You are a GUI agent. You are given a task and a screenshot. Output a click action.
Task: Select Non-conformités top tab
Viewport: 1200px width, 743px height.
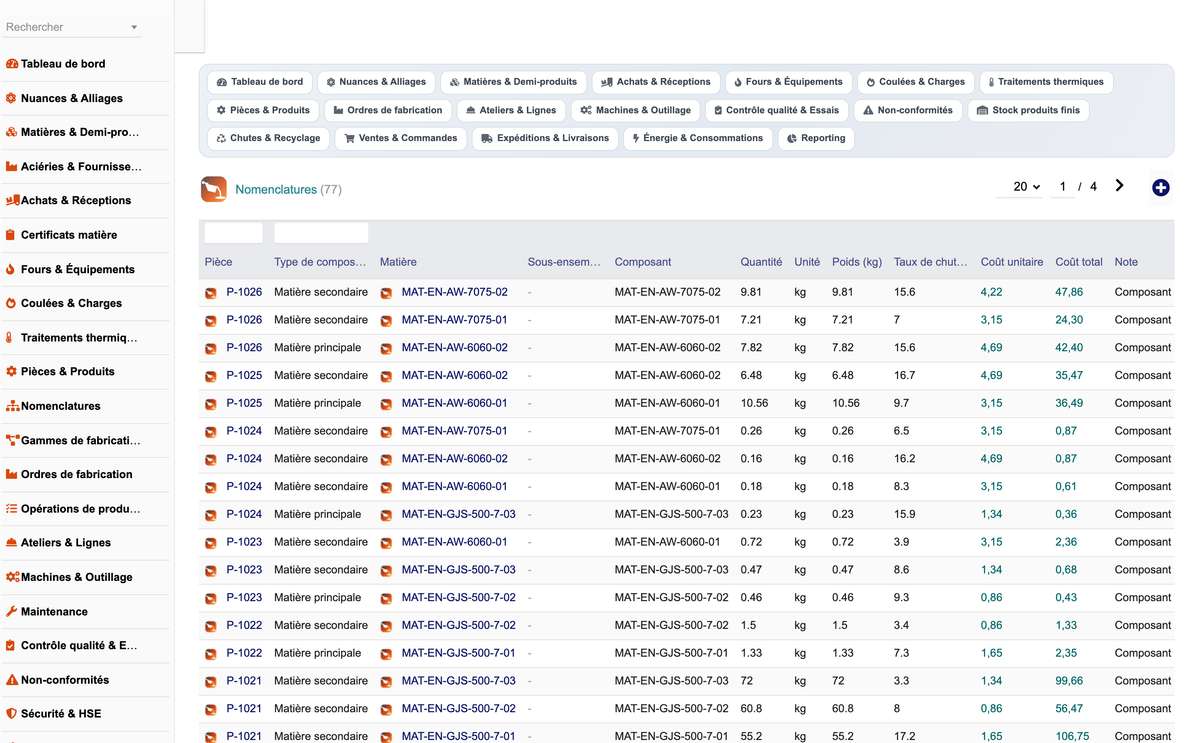tap(908, 110)
